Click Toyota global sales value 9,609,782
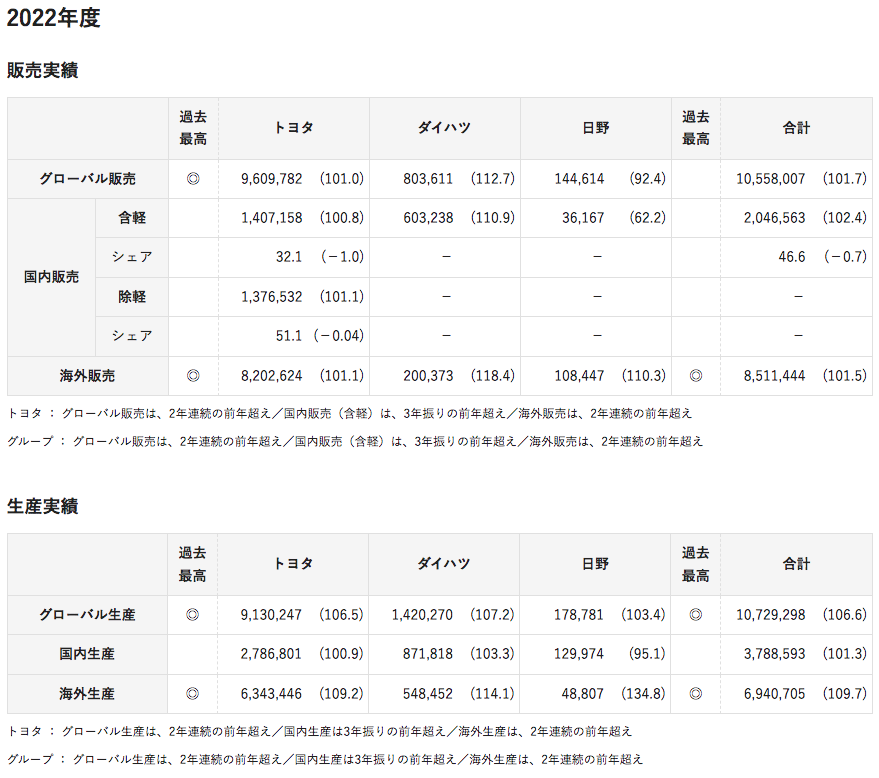The width and height of the screenshot is (879, 778). [x=272, y=179]
